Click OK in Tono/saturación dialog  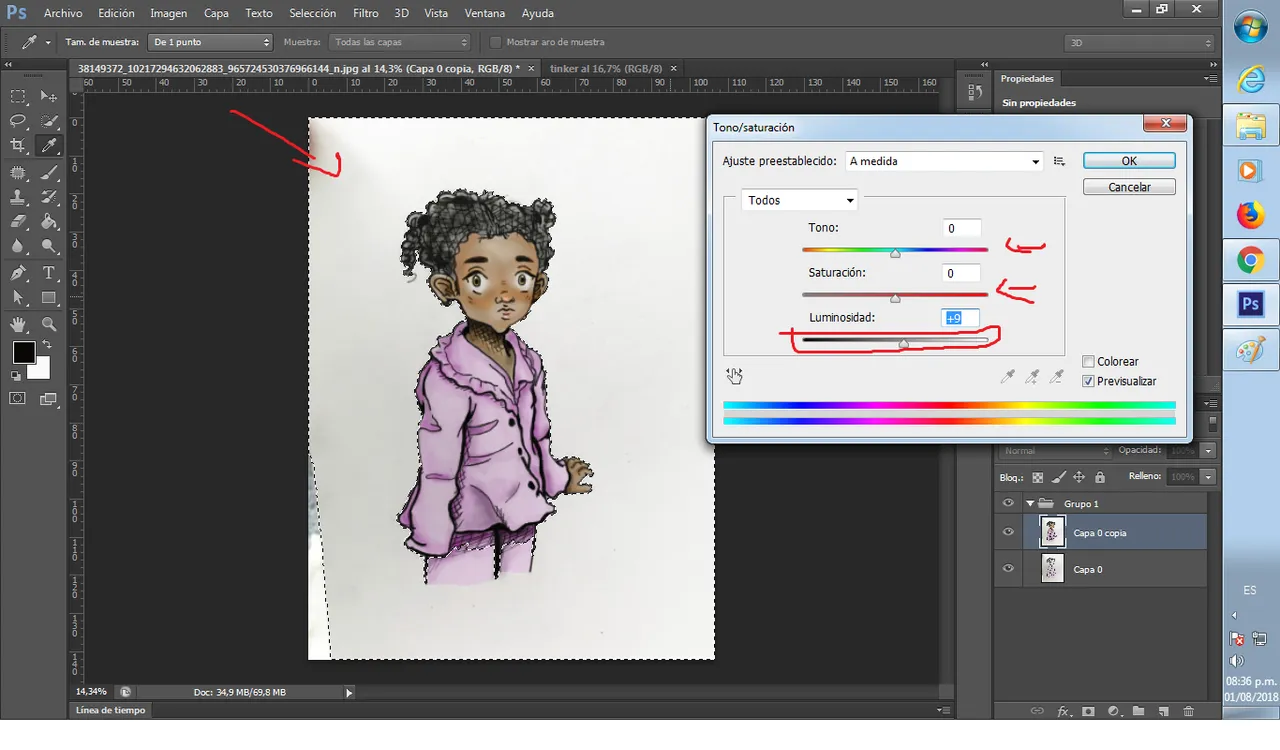1129,160
